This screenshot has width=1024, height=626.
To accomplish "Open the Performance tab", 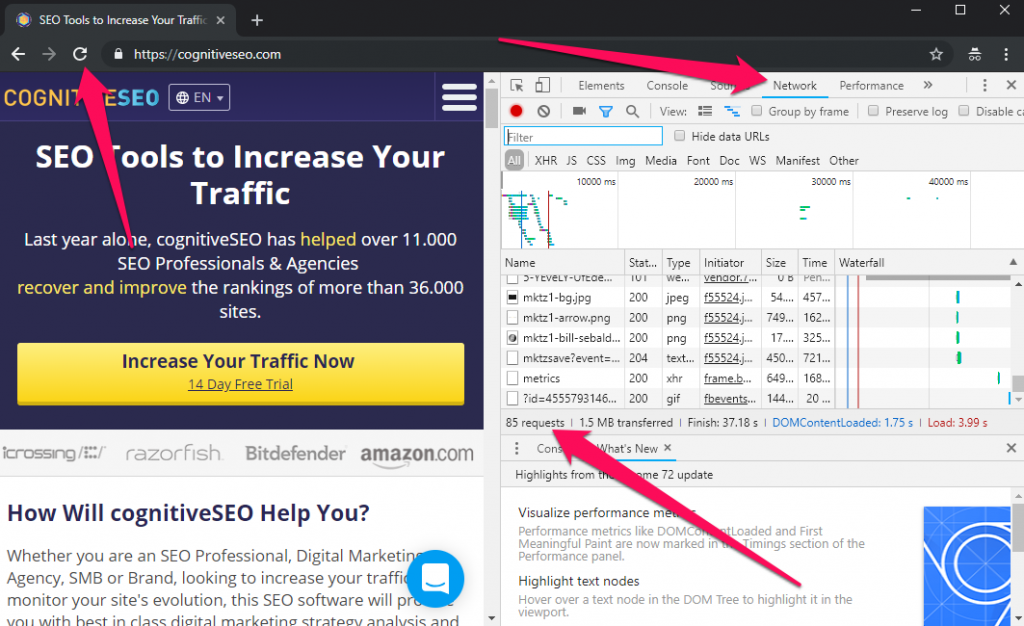I will (871, 86).
